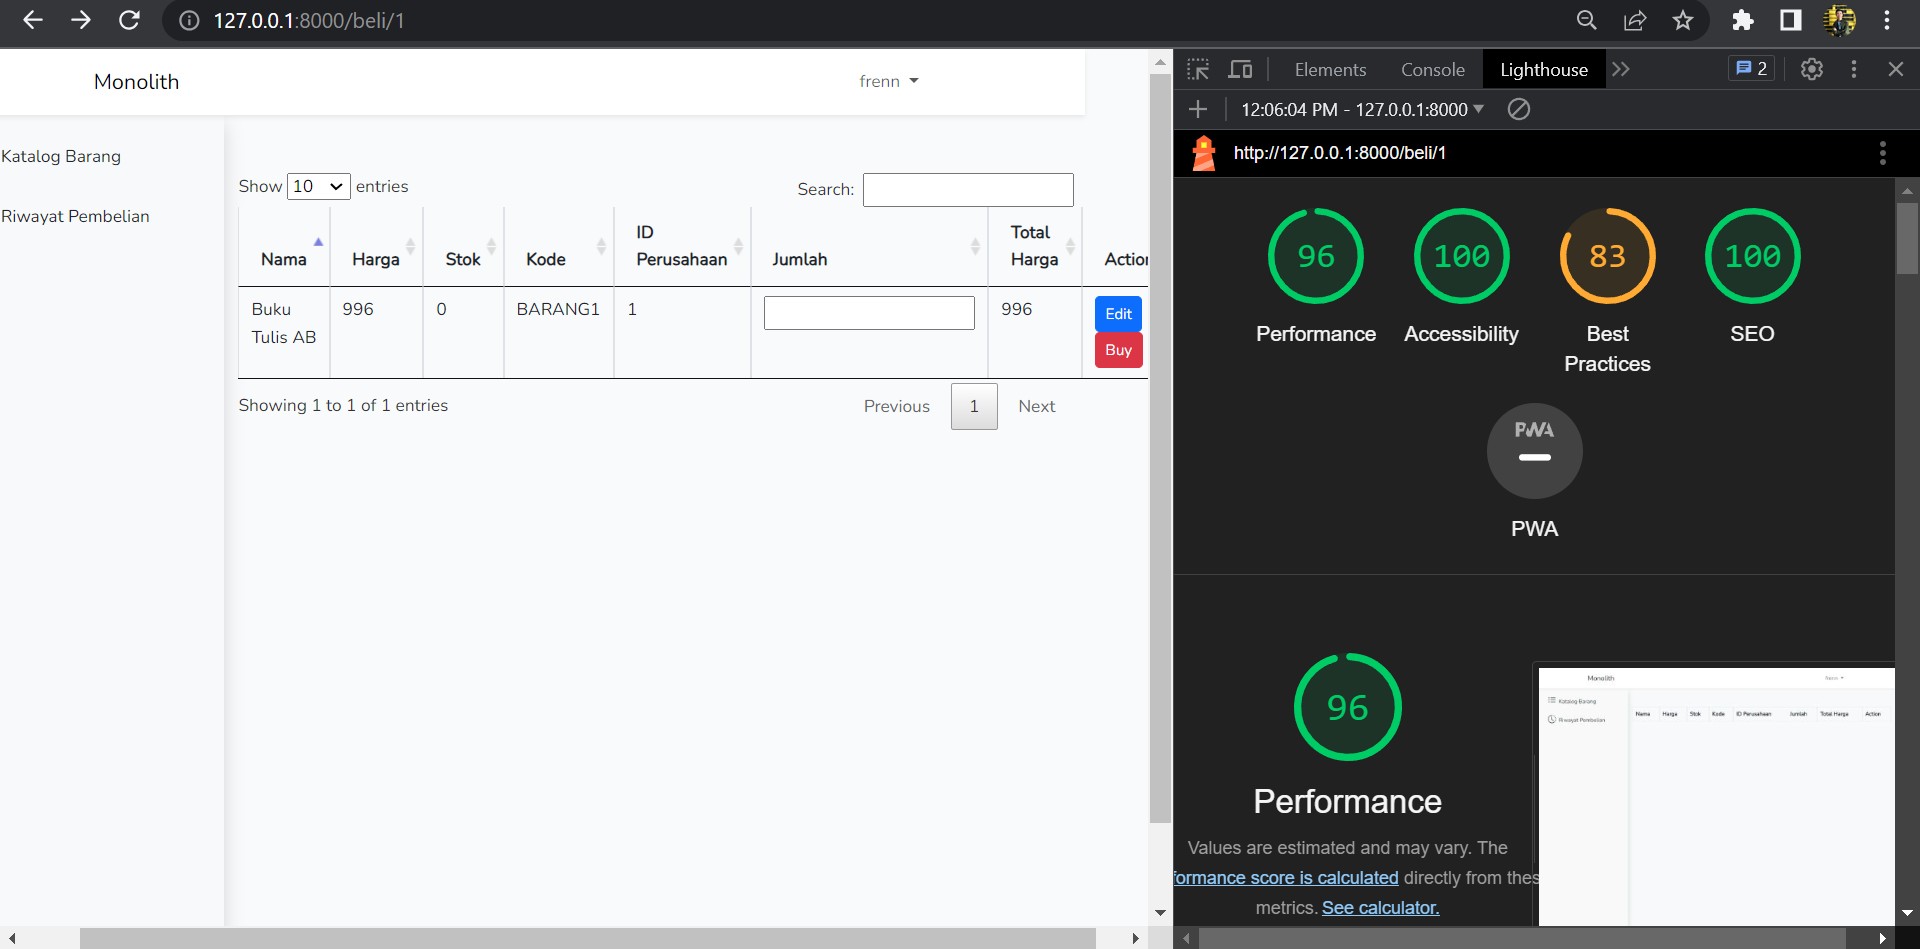Image resolution: width=1920 pixels, height=949 pixels.
Task: Open the Chrome three-dot menu
Action: (1887, 20)
